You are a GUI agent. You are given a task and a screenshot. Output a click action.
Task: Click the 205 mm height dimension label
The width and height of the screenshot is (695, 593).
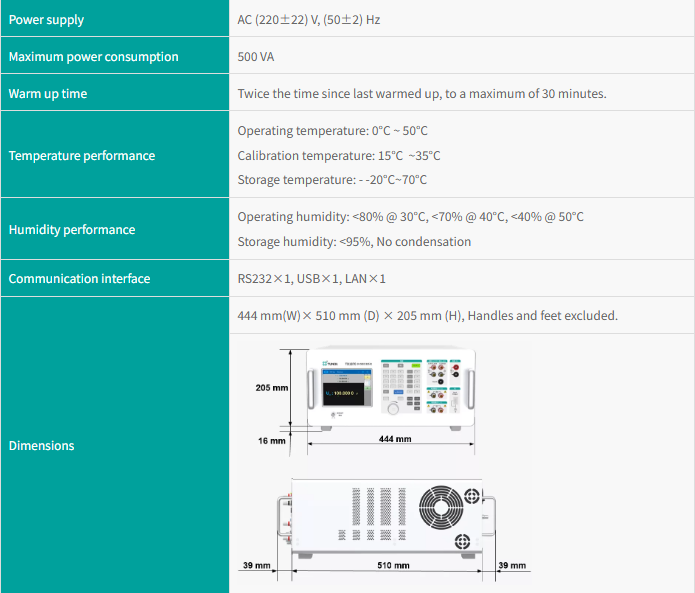click(271, 387)
